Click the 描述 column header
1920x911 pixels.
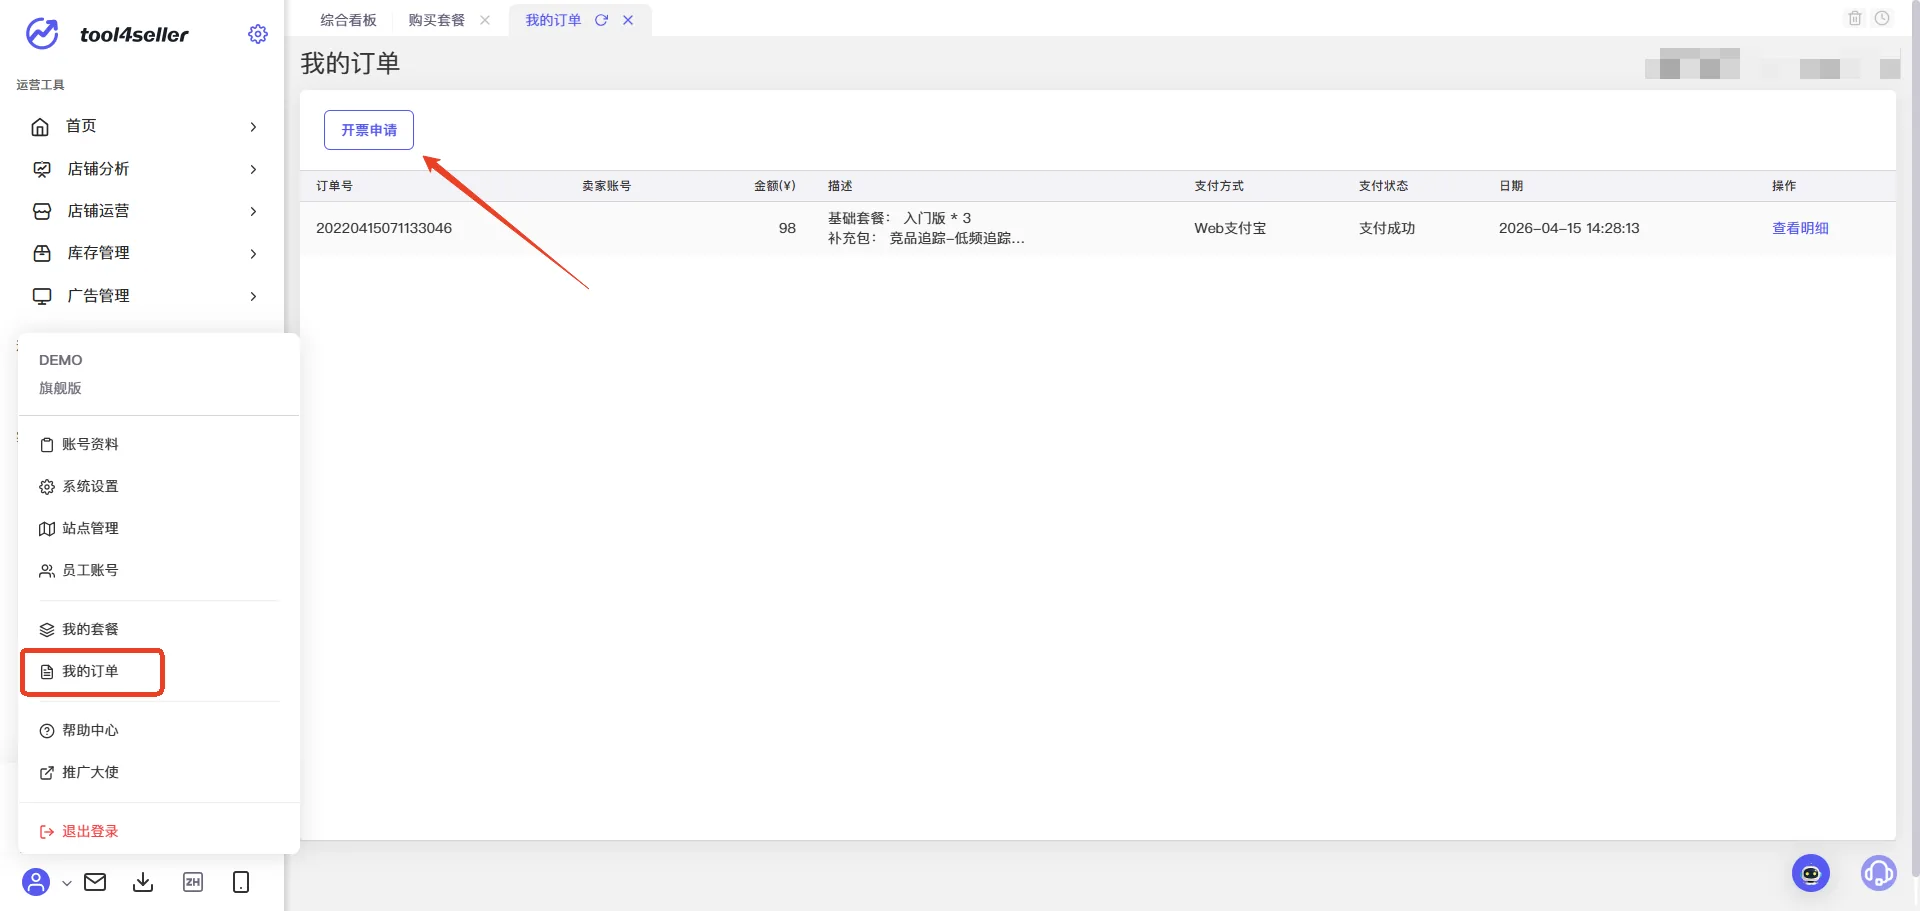pyautogui.click(x=840, y=186)
